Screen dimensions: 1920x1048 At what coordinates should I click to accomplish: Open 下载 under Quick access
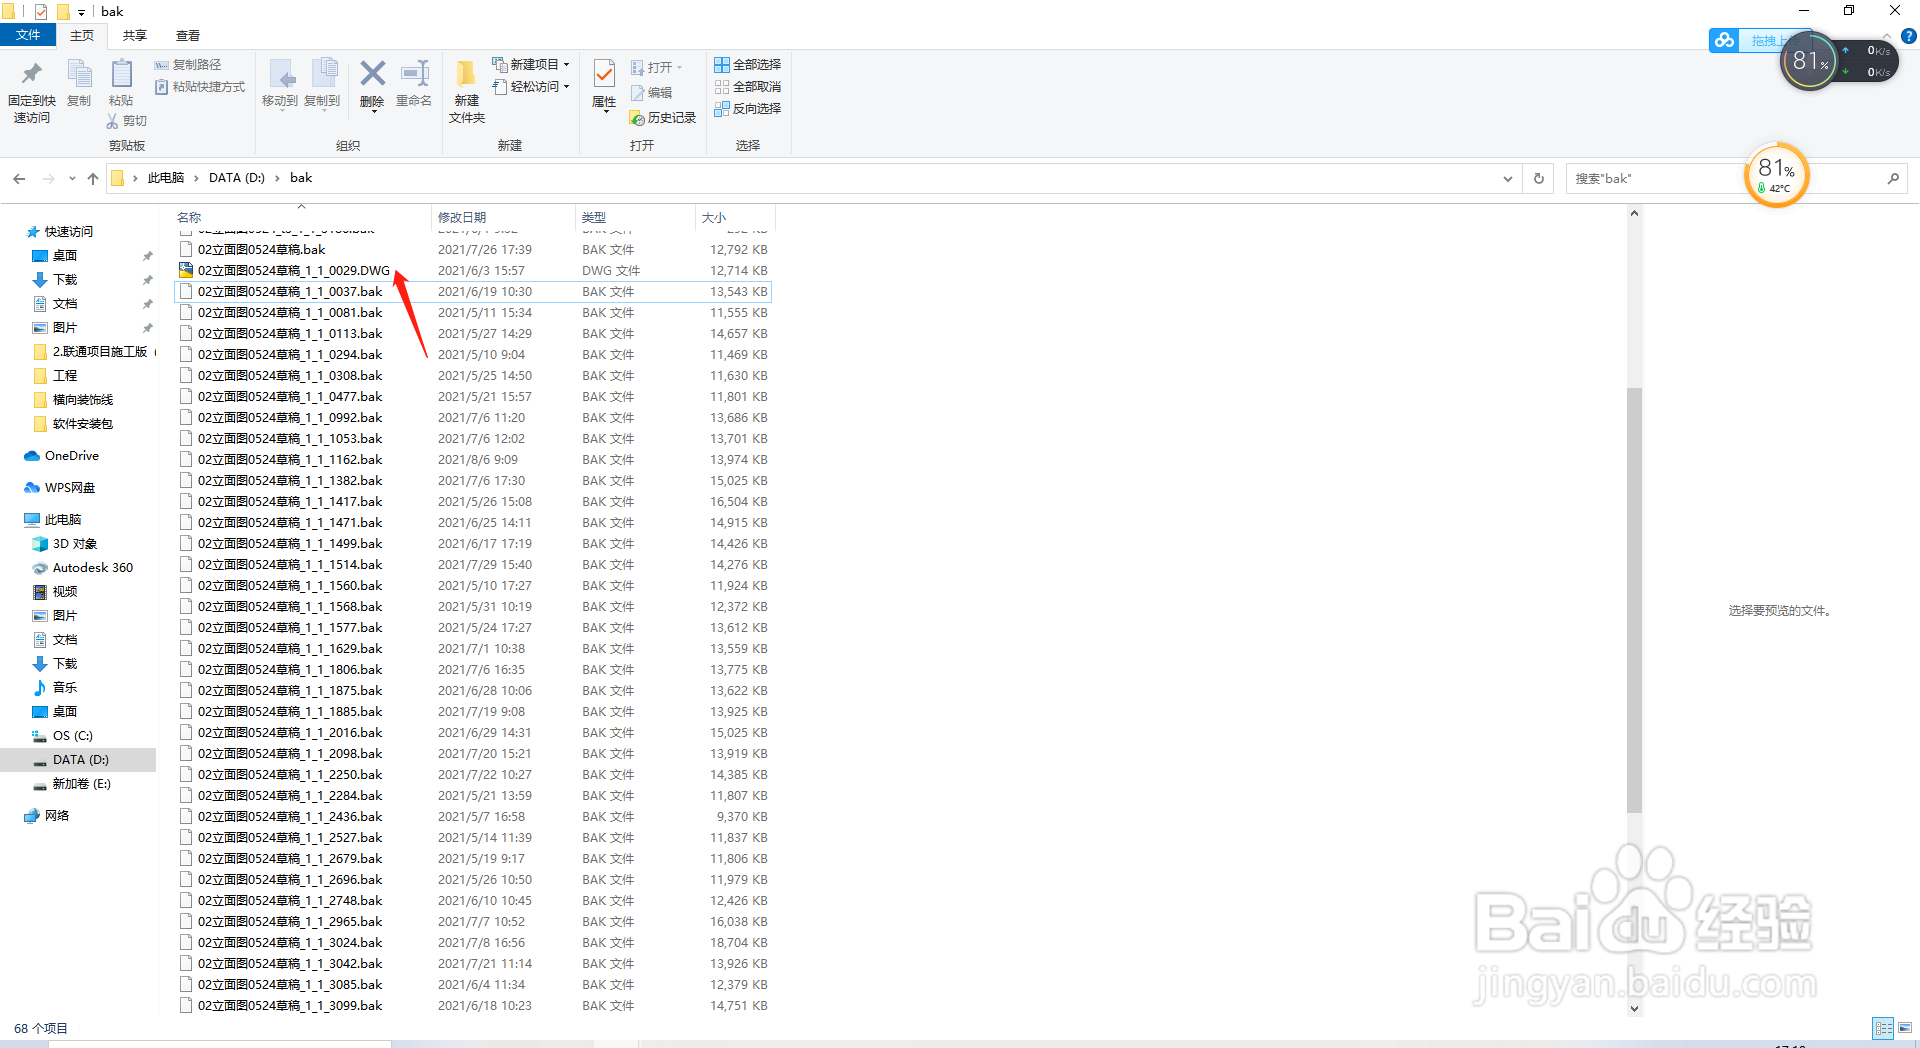point(65,280)
